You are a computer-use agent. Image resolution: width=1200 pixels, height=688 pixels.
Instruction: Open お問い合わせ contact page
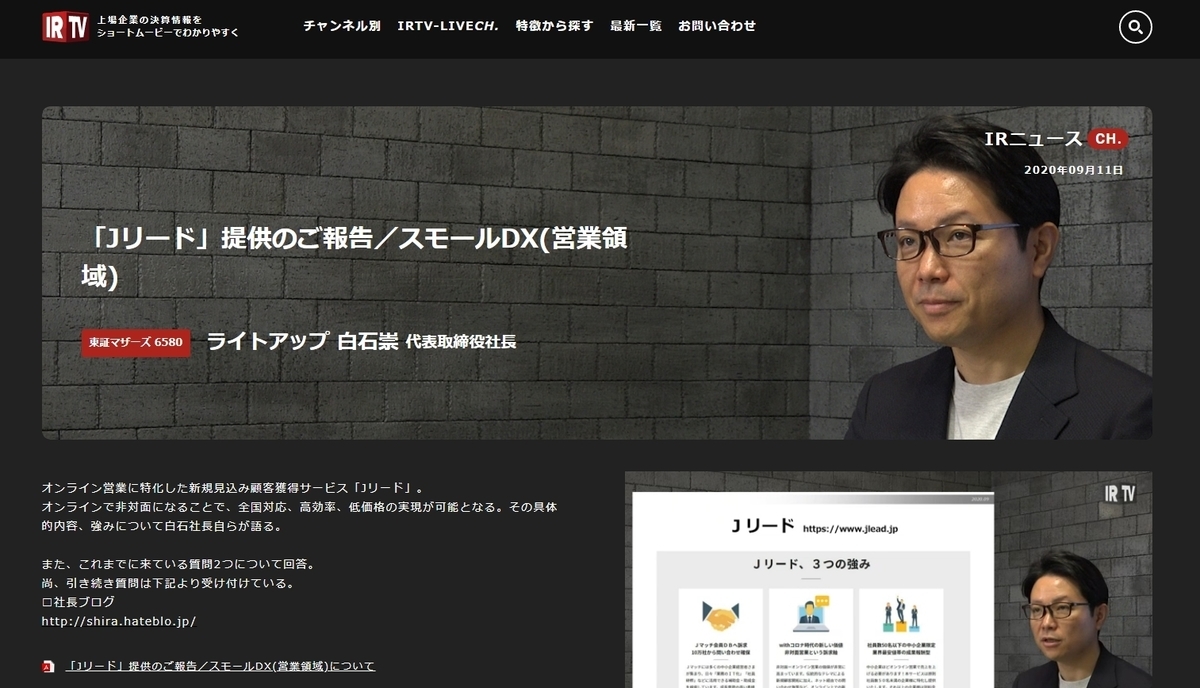[717, 26]
